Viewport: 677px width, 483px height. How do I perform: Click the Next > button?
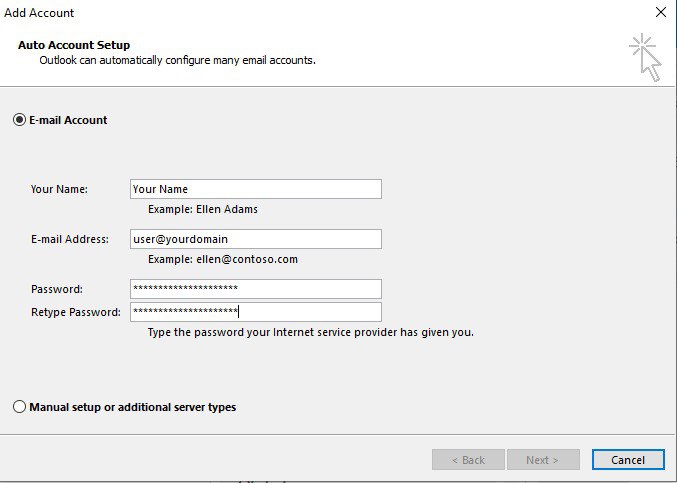[546, 460]
